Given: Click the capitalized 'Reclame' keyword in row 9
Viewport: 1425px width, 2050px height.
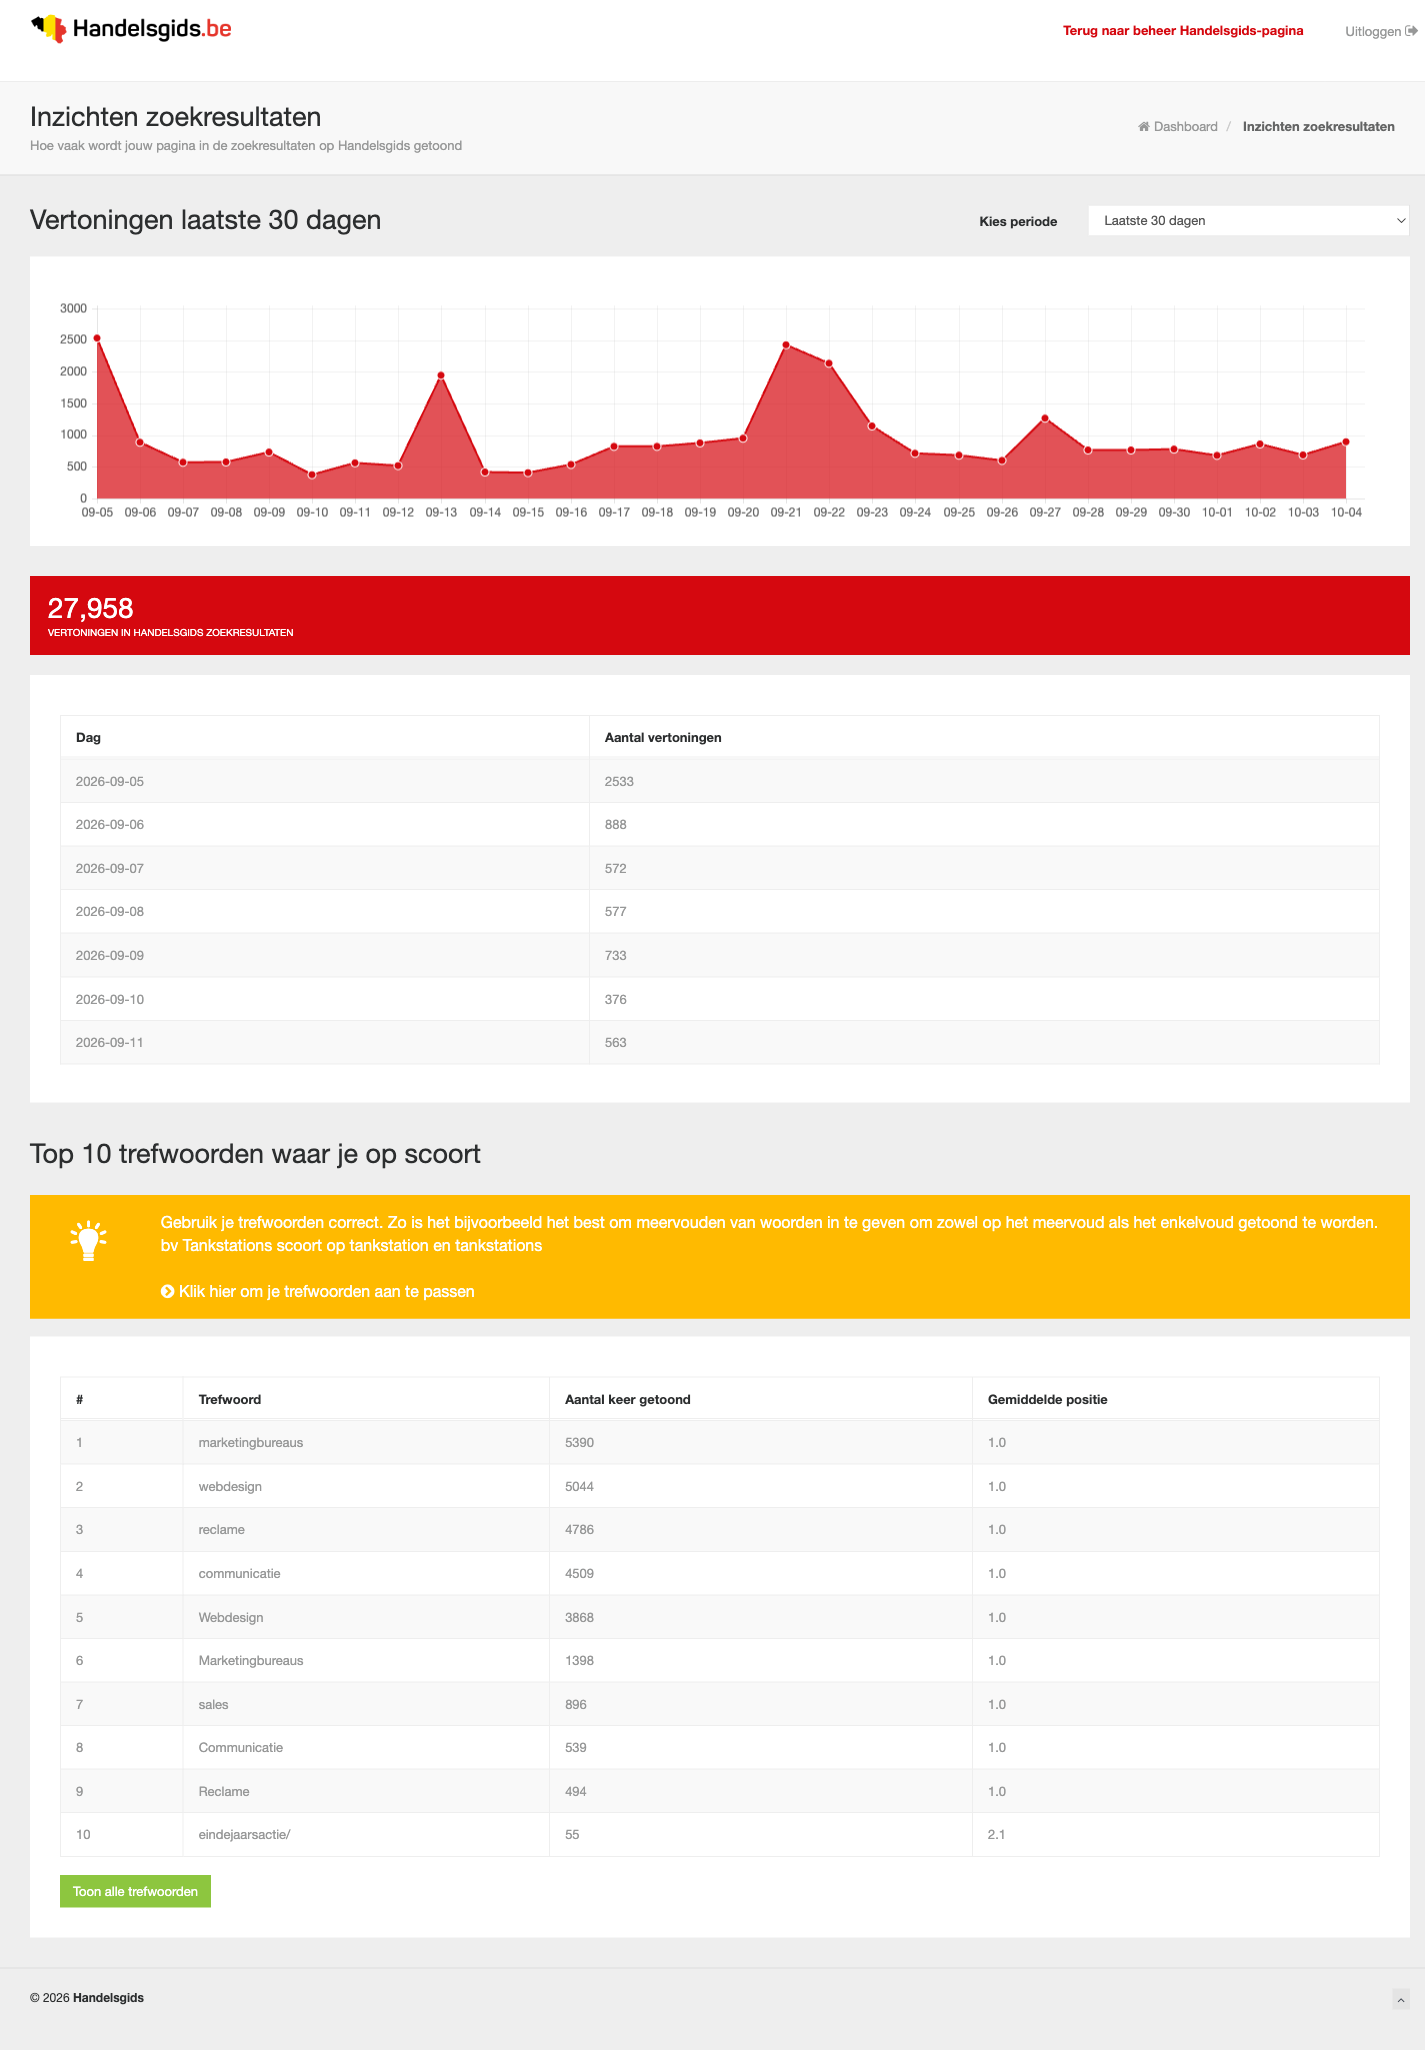Looking at the screenshot, I should point(224,1792).
